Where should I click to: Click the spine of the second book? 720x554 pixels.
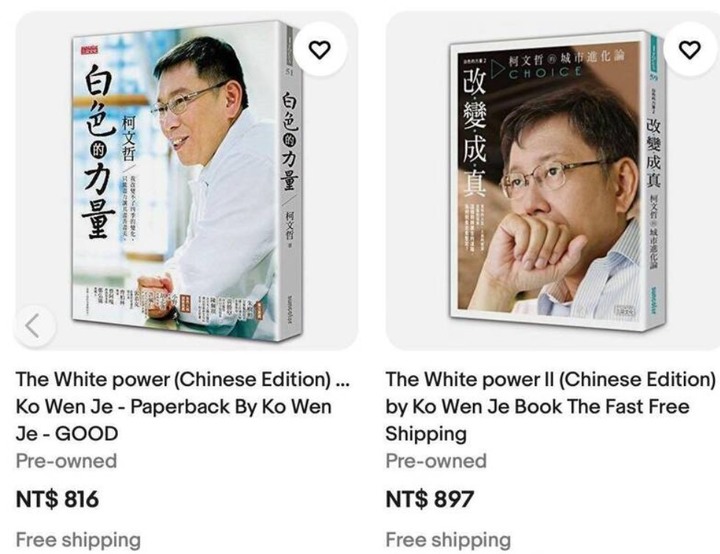[655, 181]
